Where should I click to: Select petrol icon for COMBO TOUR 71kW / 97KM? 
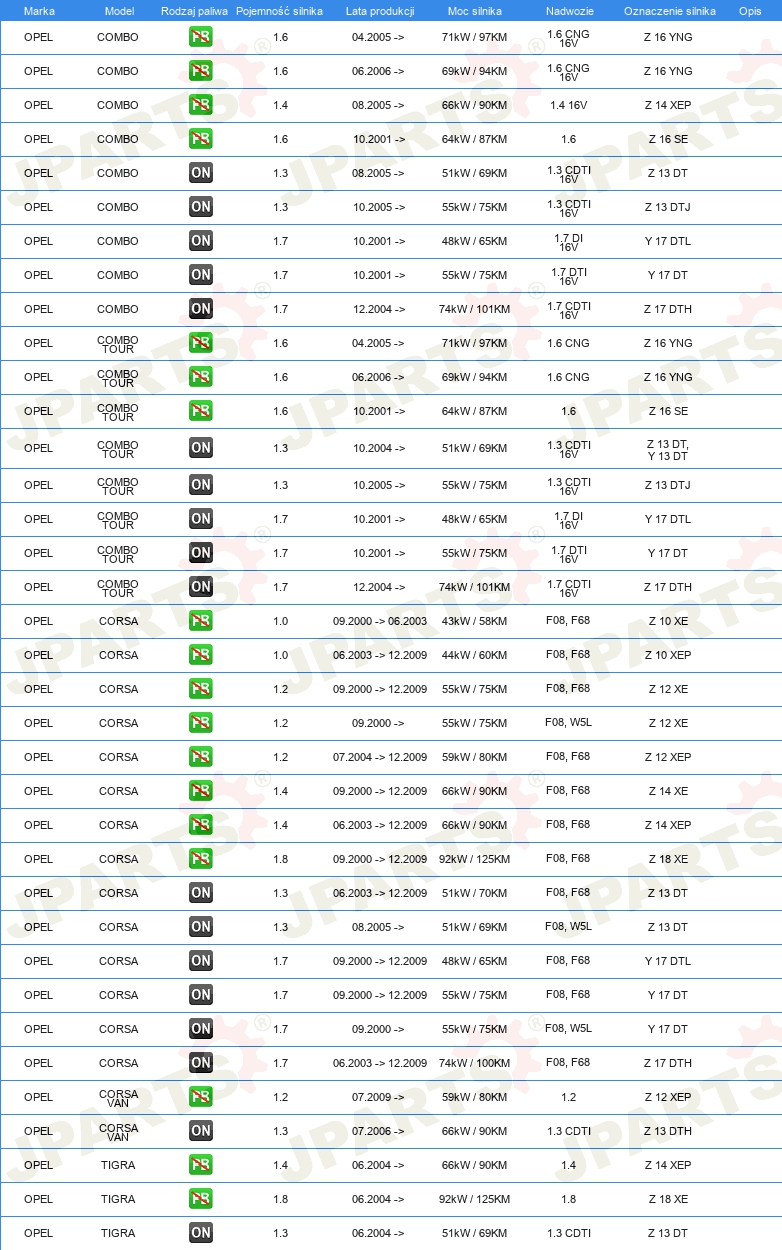(x=200, y=343)
